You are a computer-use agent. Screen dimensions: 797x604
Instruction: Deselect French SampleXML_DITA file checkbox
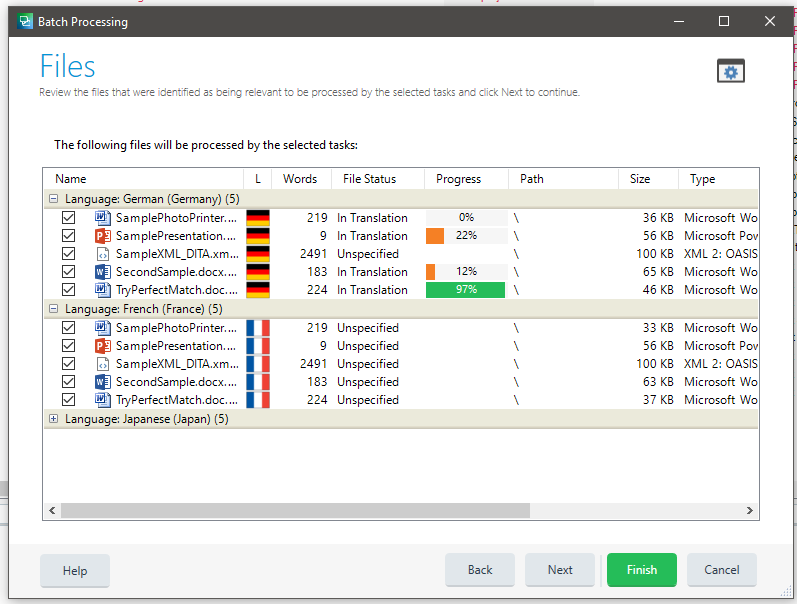(69, 364)
